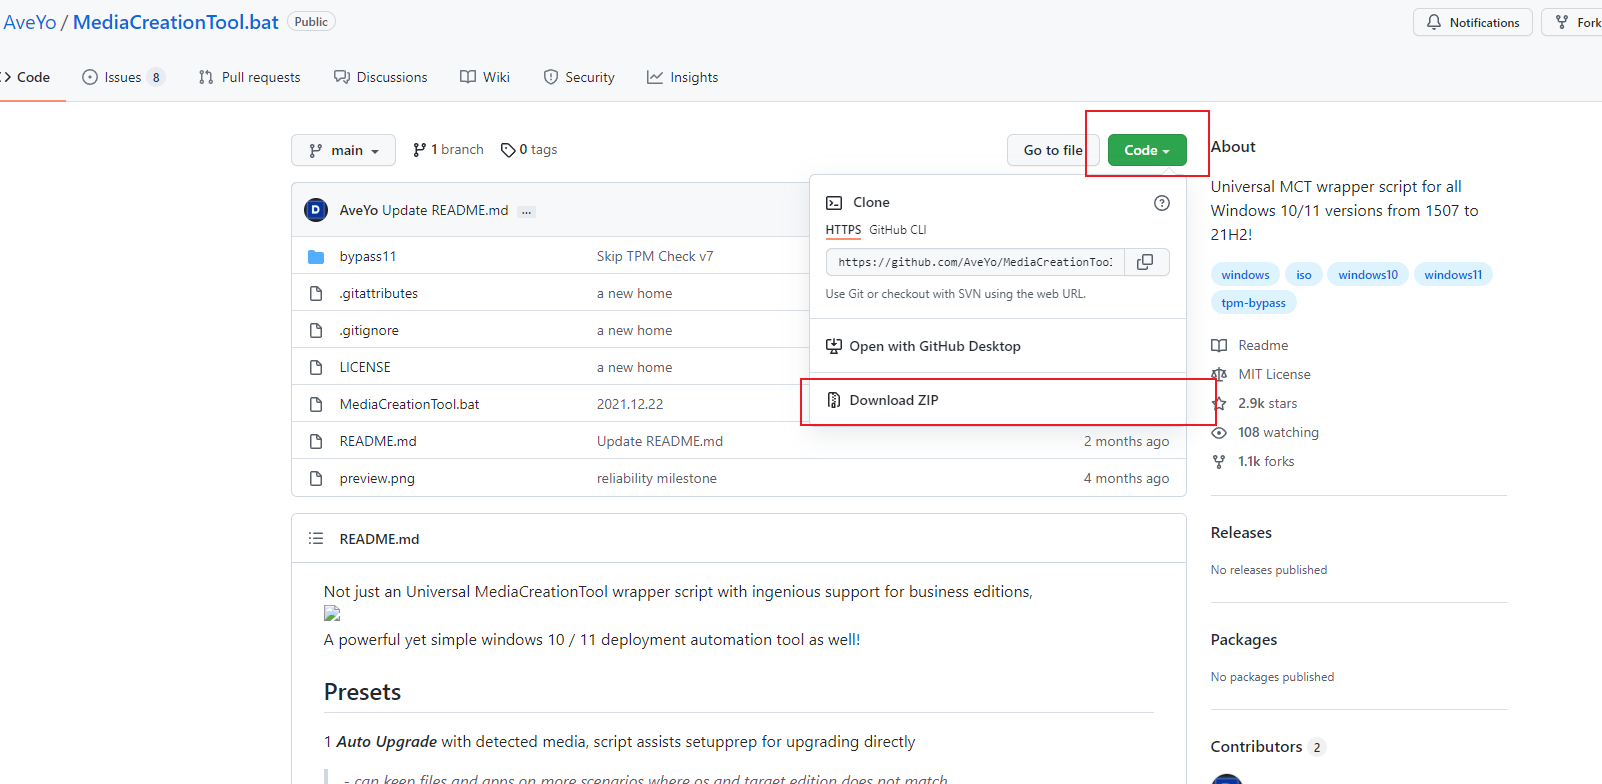This screenshot has height=784, width=1602.
Task: Go to the Discussions tab
Action: pos(381,77)
